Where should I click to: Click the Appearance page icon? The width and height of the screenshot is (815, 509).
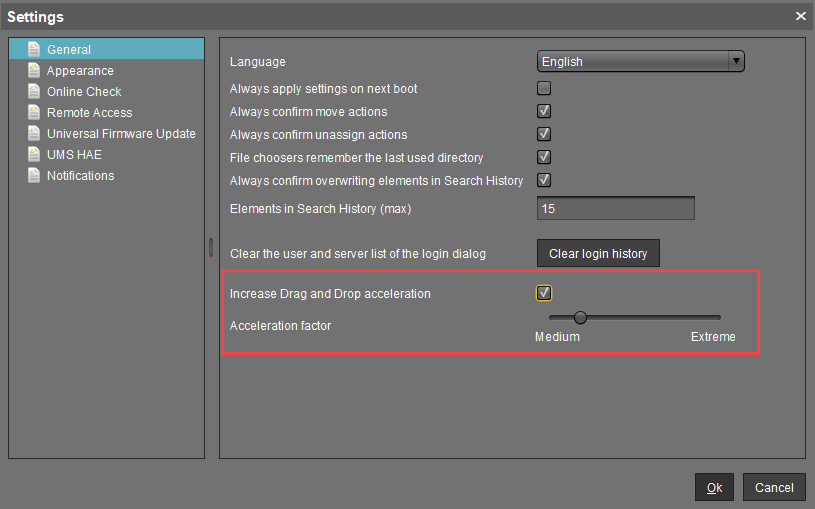point(34,70)
